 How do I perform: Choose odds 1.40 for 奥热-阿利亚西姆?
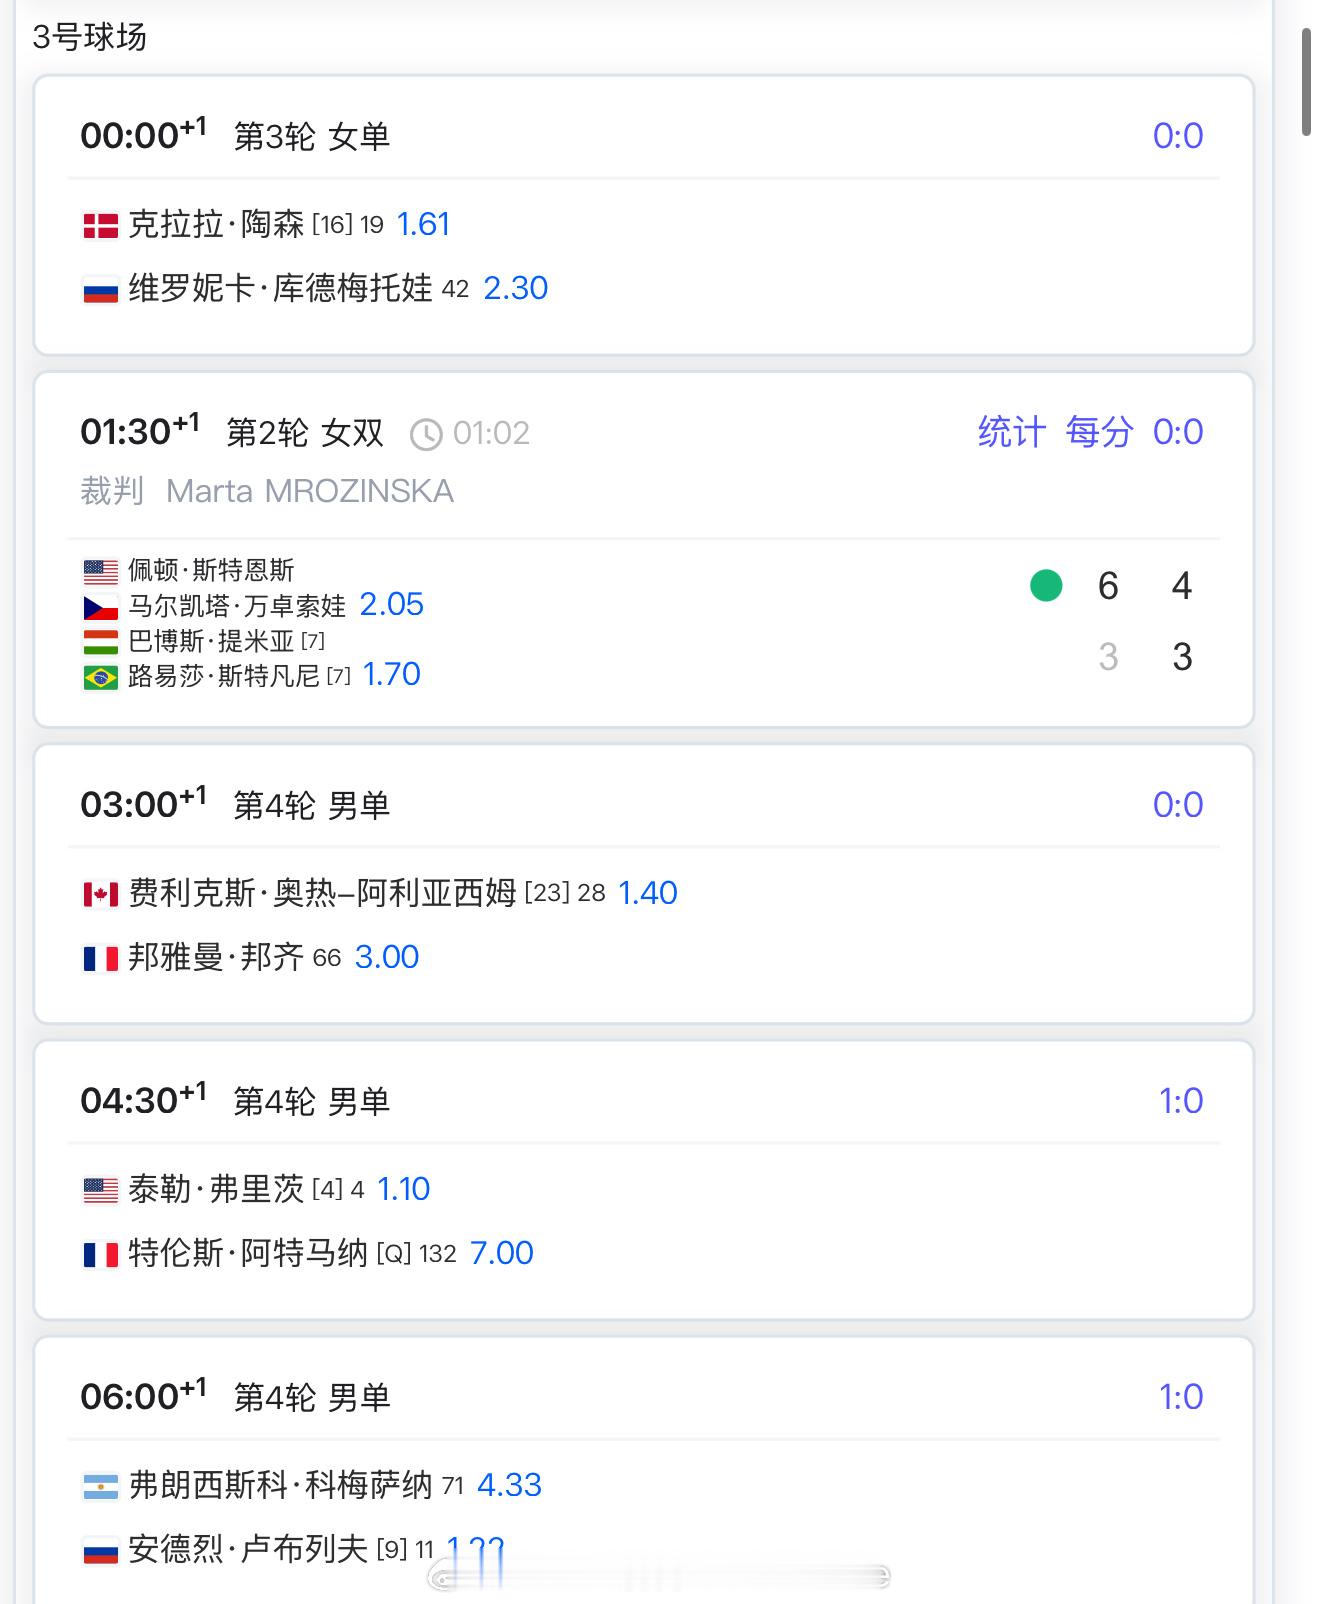click(x=647, y=892)
